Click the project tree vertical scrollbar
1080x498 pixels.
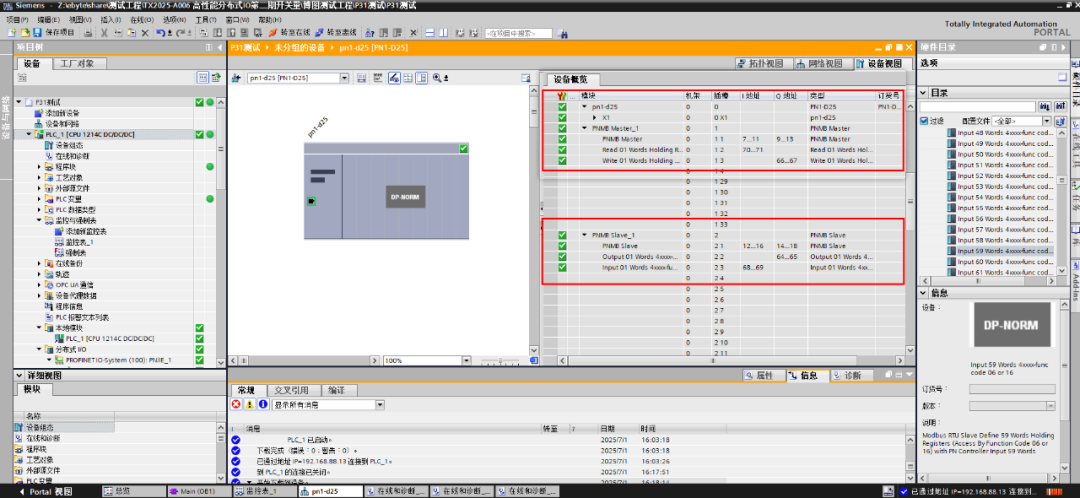[220, 145]
